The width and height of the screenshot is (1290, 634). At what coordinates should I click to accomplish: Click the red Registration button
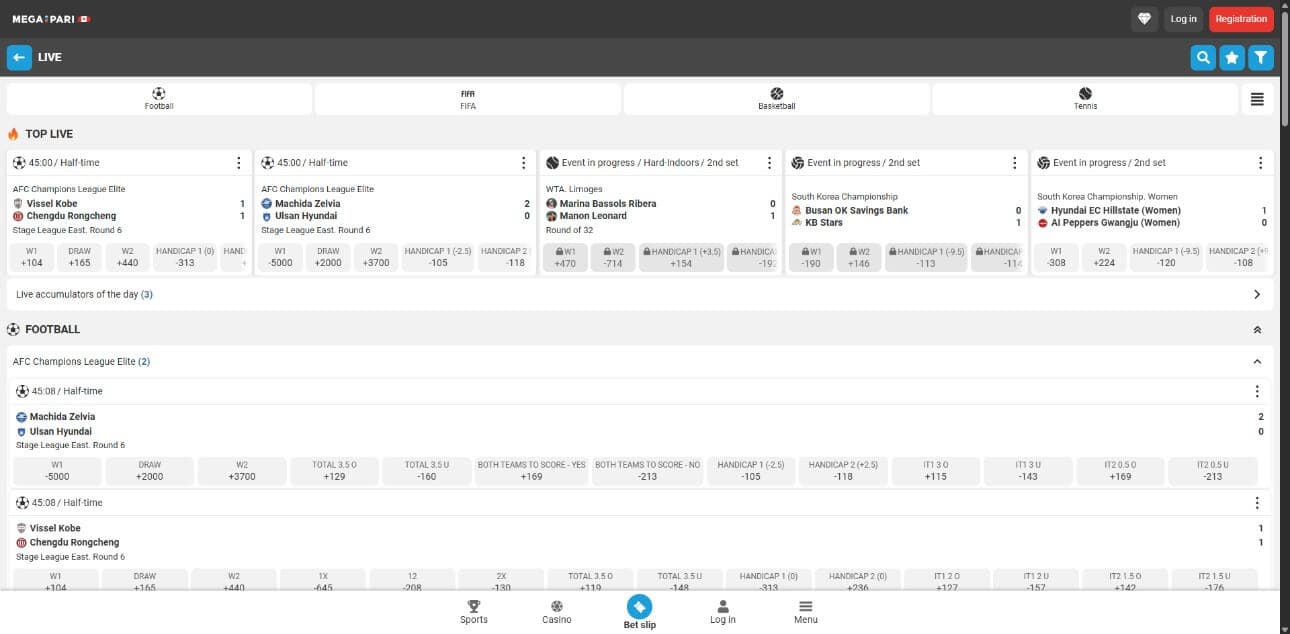[x=1240, y=19]
